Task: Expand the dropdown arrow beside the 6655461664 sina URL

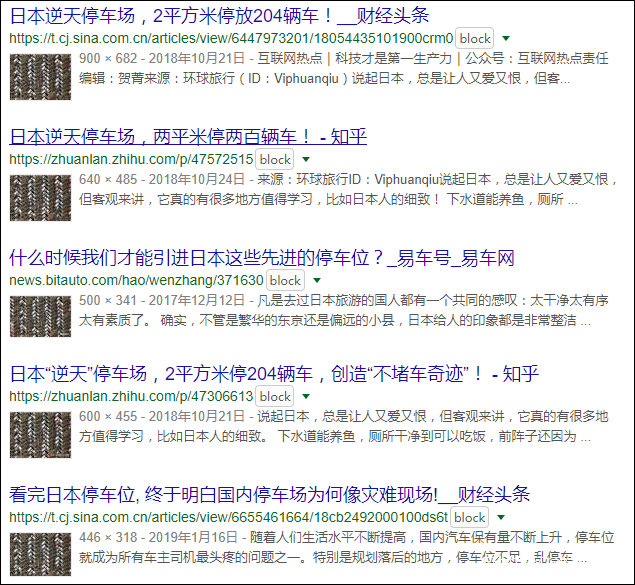Action: [501, 517]
